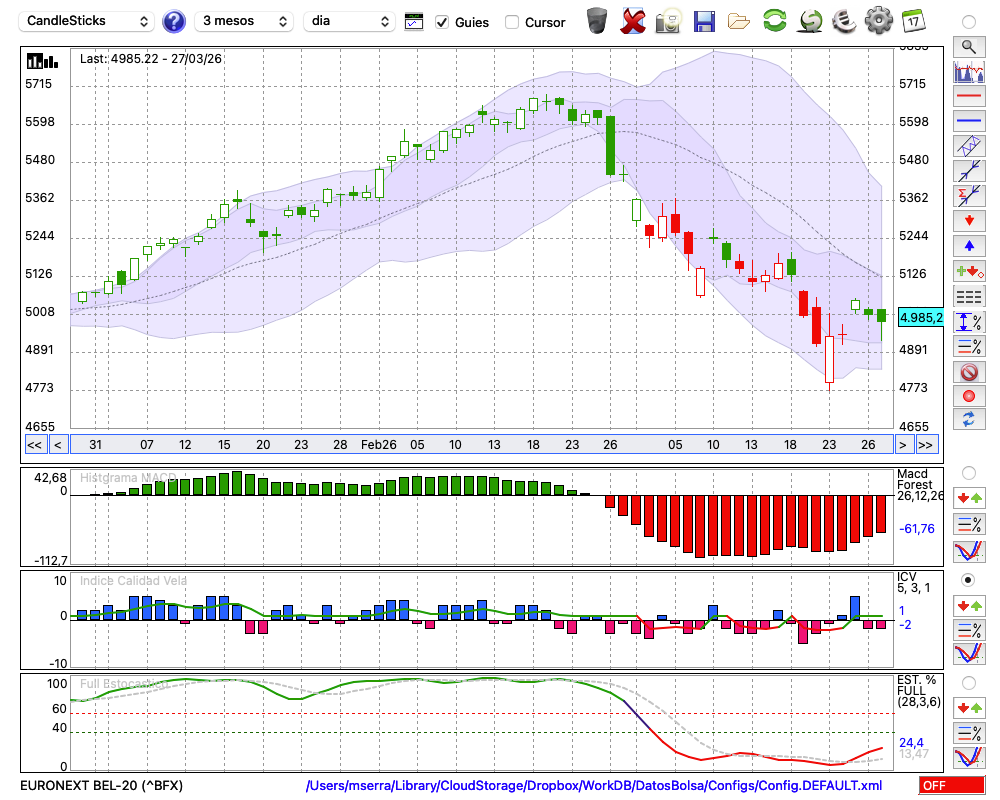Click the calendar icon in top toolbar
The image size is (1000, 800).
[913, 20]
